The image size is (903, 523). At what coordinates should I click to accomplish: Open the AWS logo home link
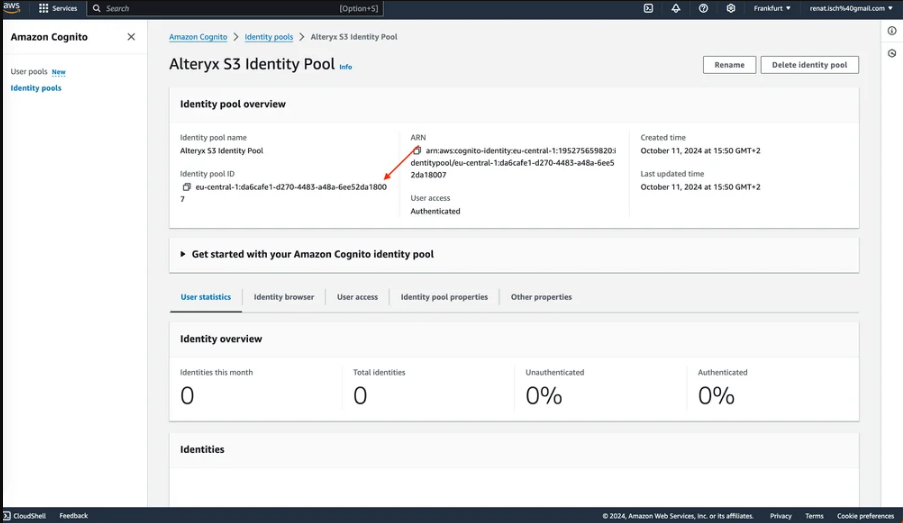pyautogui.click(x=11, y=7)
